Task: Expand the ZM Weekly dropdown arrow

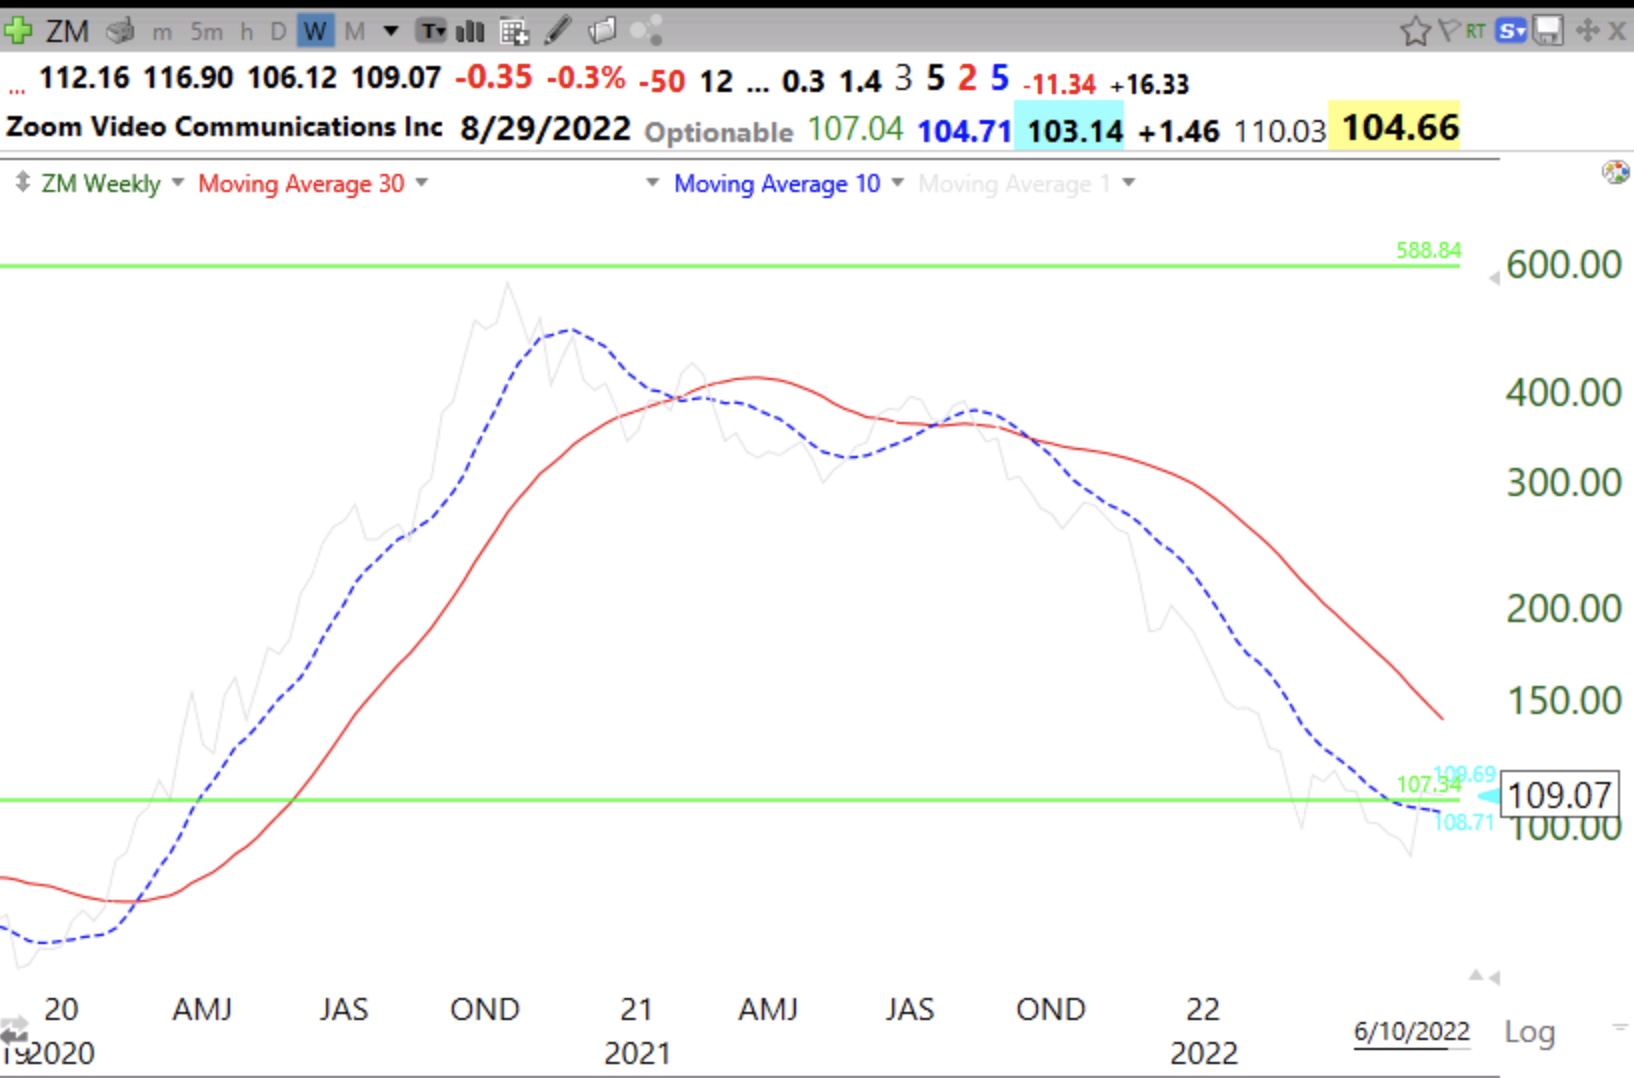Action: click(x=178, y=182)
